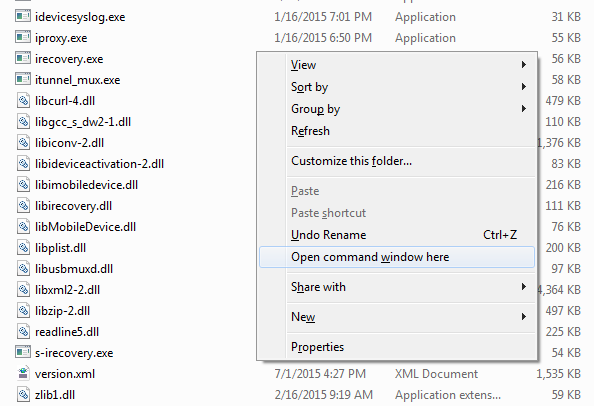Select Refresh from the context menu
The image size is (594, 406).
coord(397,131)
